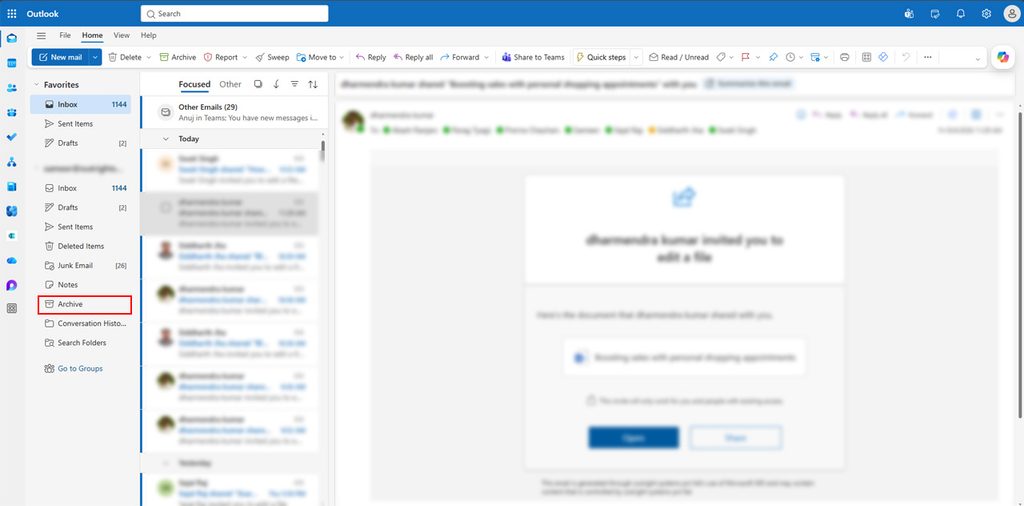Viewport: 1024px width, 506px height.
Task: Open the message list filter icon
Action: click(x=295, y=84)
